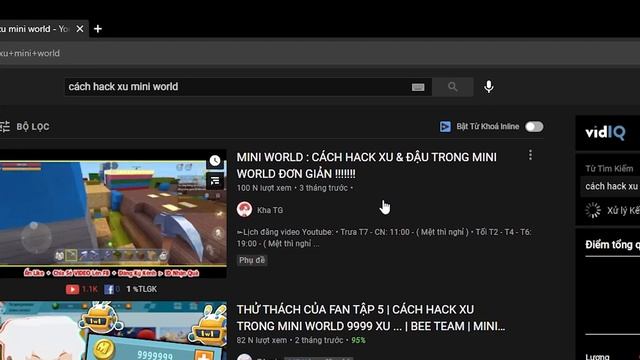Click the '100 N lượt xem' view count

pos(264,188)
